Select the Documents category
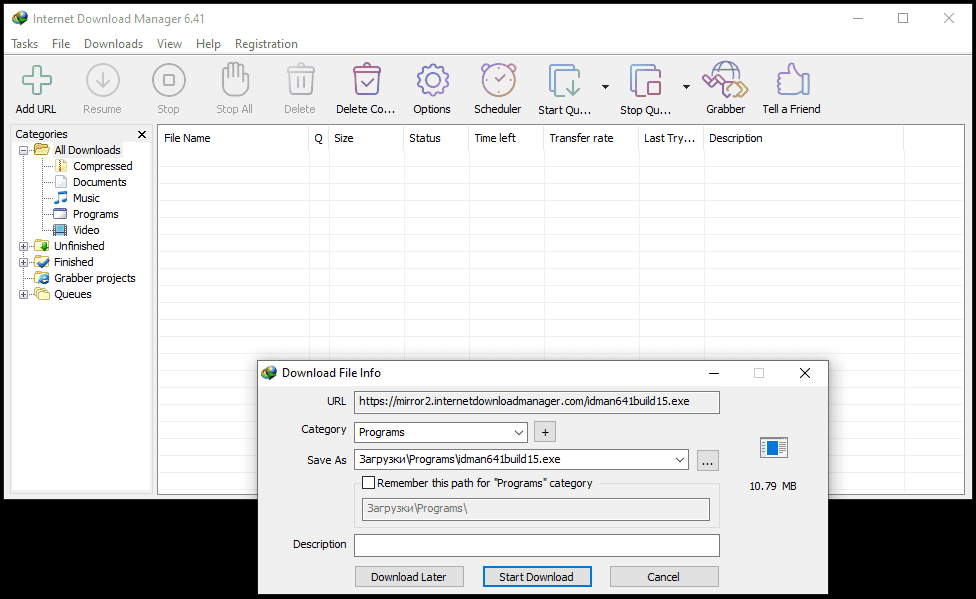The height and width of the screenshot is (599, 976). (x=100, y=182)
